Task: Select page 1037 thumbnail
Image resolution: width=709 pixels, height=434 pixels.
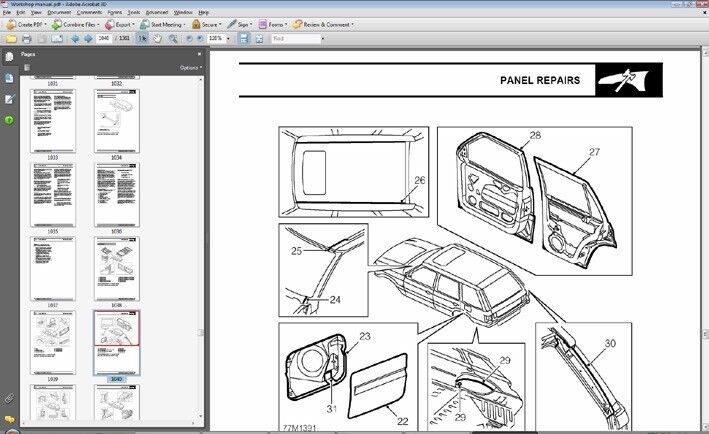Action: click(x=53, y=269)
